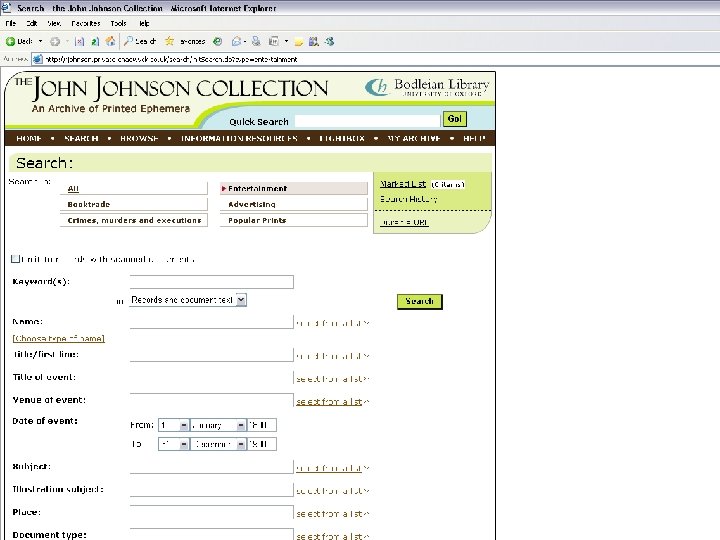Screen dimensions: 720x540
Task: Click the Edit page icon in toolbar
Action: coord(274,41)
